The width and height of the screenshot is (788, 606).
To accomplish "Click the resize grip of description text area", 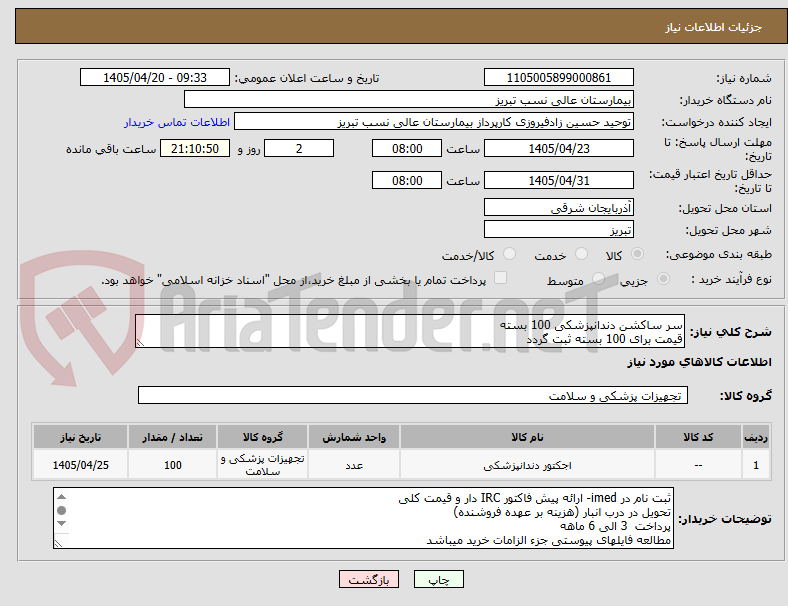I will pos(140,343).
